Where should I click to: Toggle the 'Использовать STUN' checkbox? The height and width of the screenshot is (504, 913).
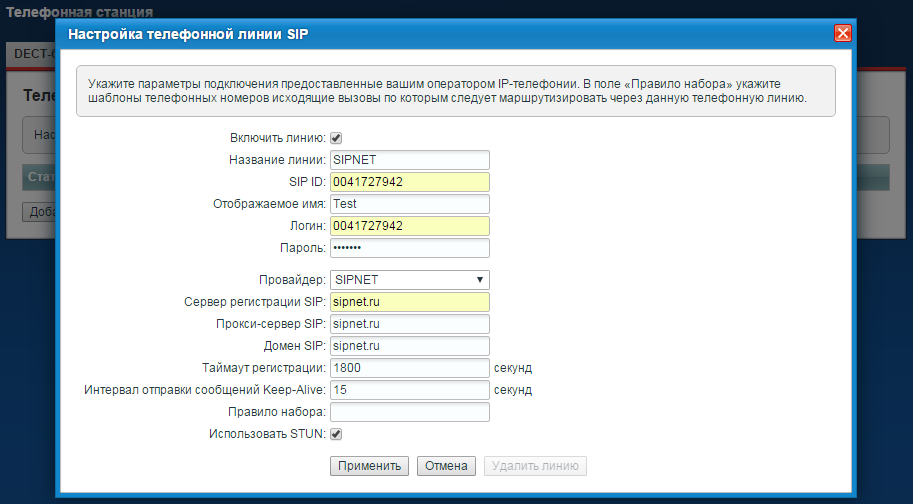[x=336, y=434]
